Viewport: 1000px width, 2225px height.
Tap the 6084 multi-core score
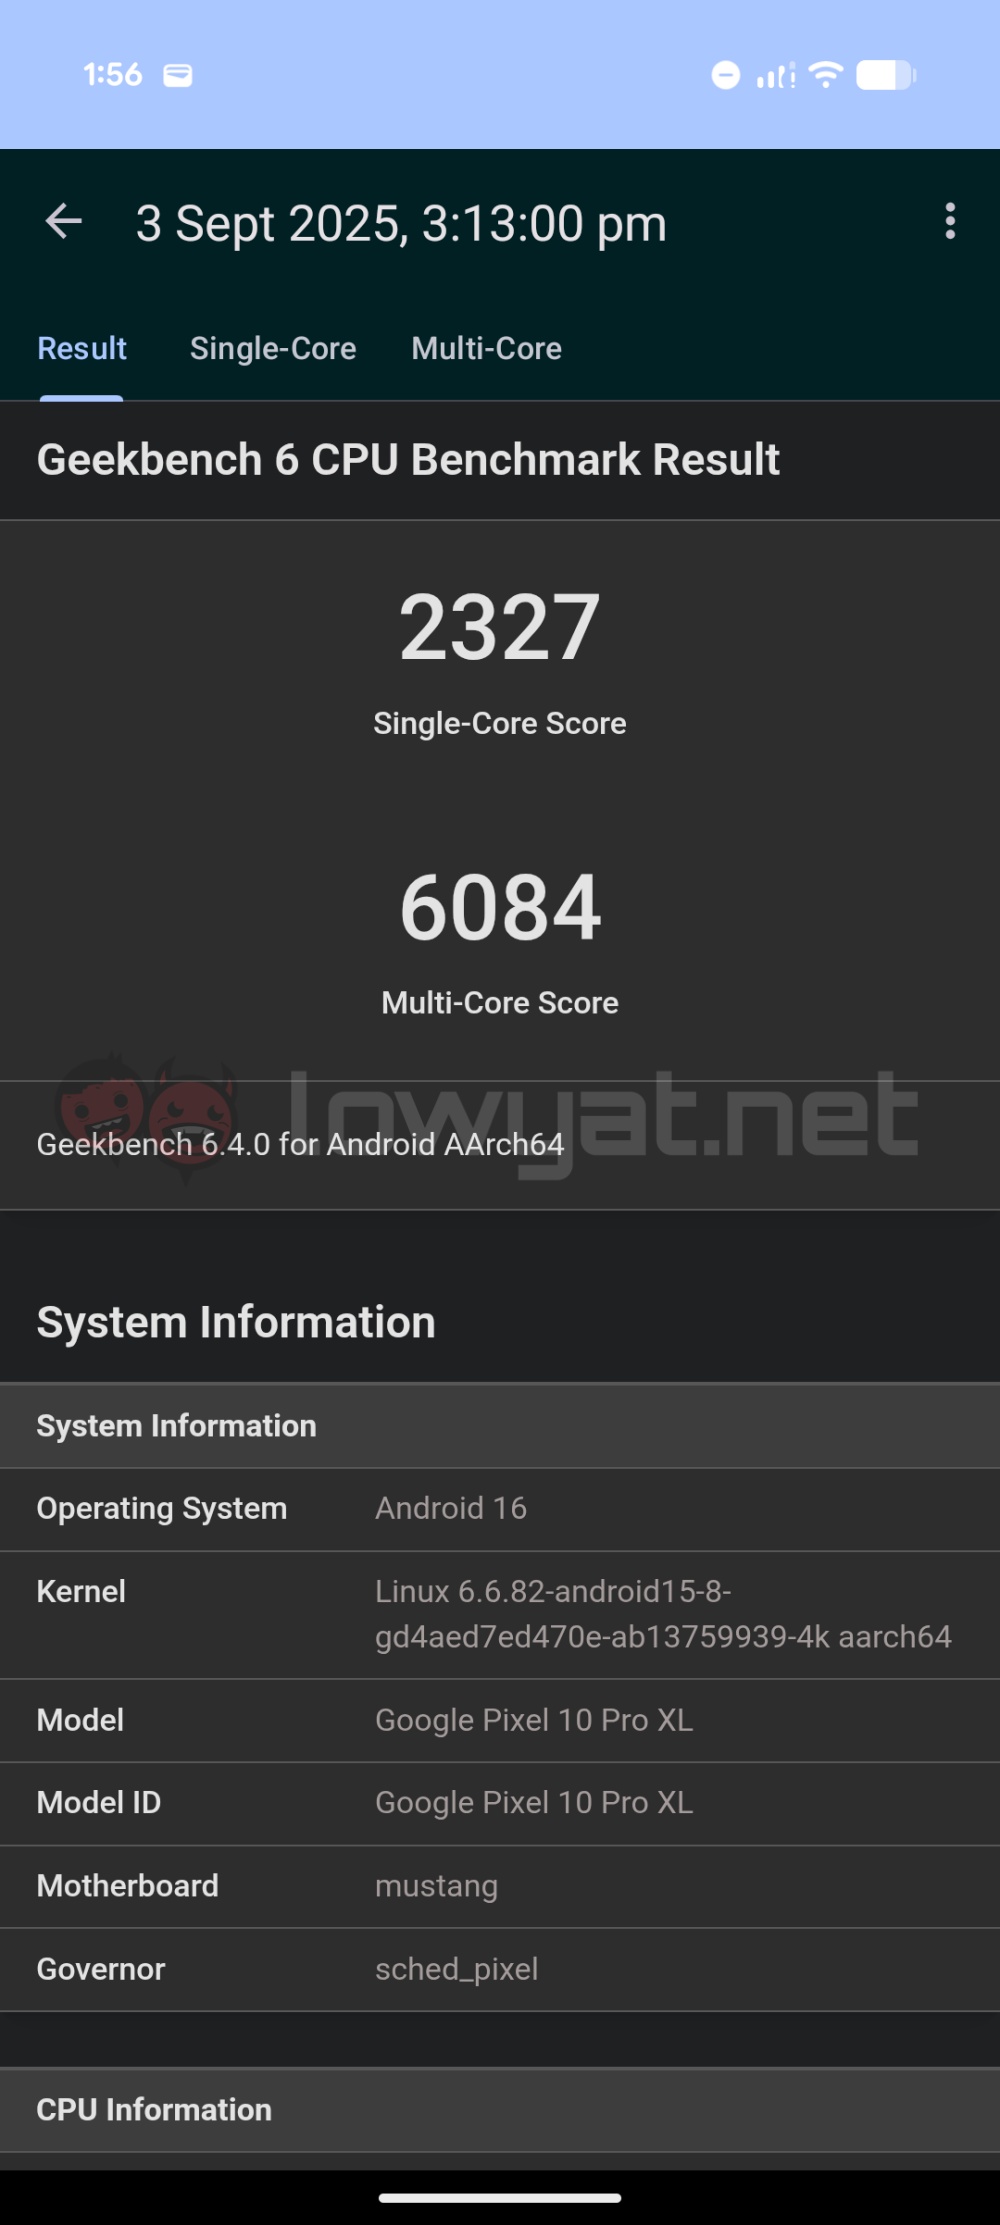point(500,907)
